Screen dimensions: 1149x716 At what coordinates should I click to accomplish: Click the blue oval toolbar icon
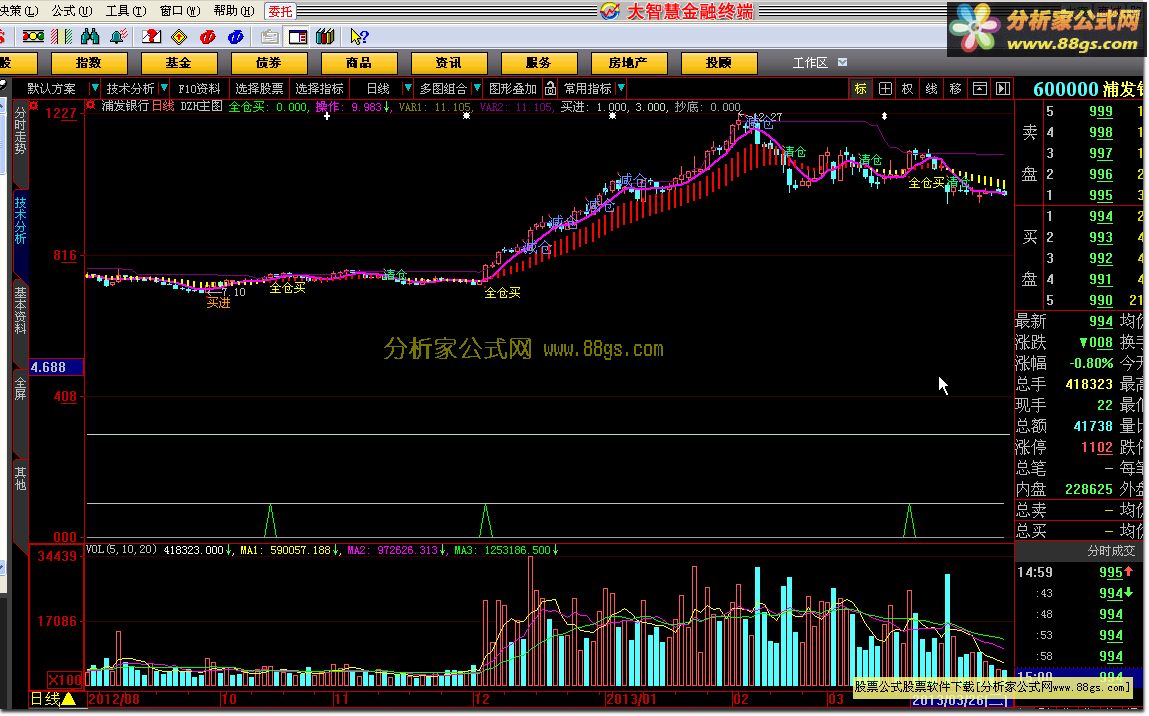(x=236, y=37)
